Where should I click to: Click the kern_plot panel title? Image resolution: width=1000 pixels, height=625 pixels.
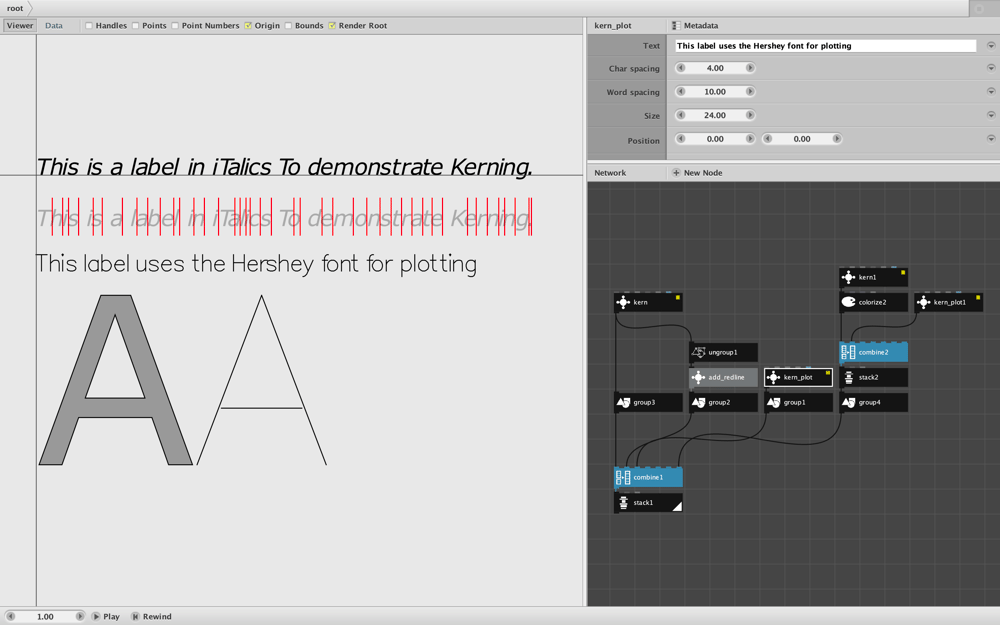click(x=612, y=26)
